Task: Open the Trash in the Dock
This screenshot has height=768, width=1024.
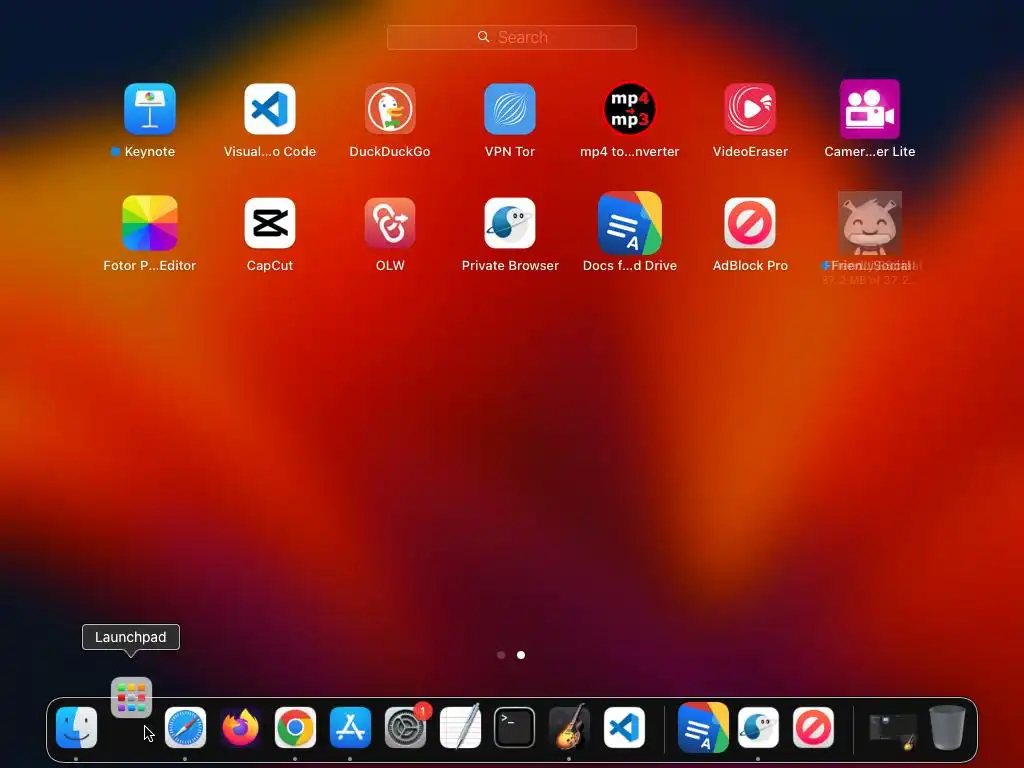Action: coord(948,728)
